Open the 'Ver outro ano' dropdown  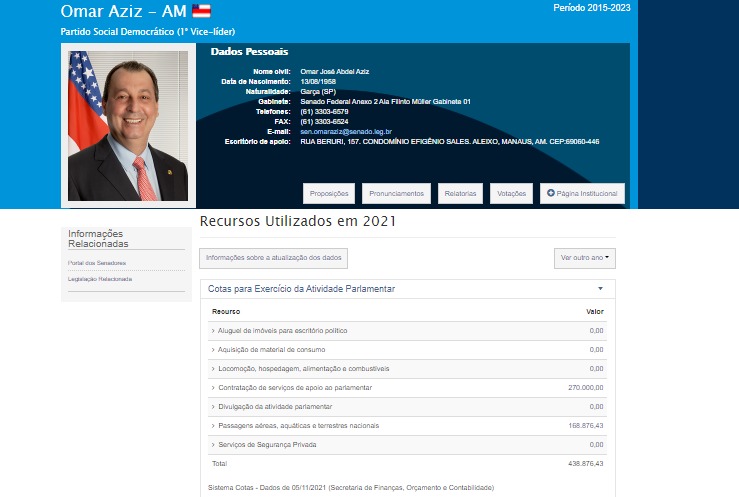click(x=585, y=258)
